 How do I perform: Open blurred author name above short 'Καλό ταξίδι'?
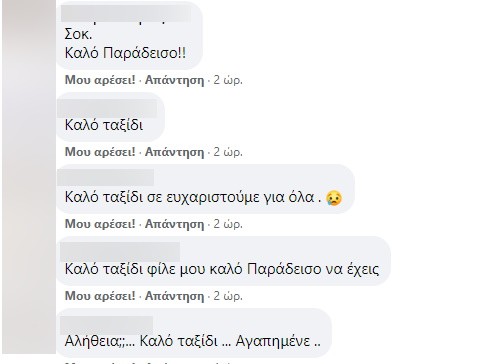pos(107,108)
